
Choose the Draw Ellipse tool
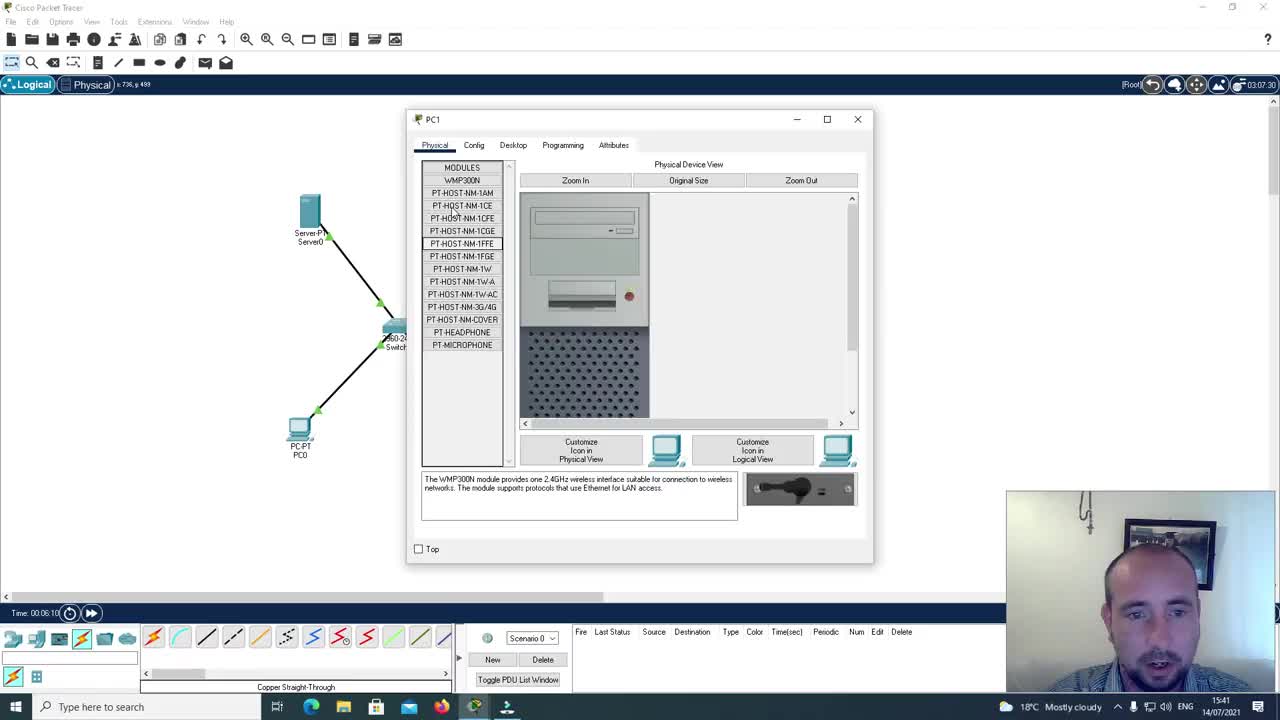pos(160,62)
